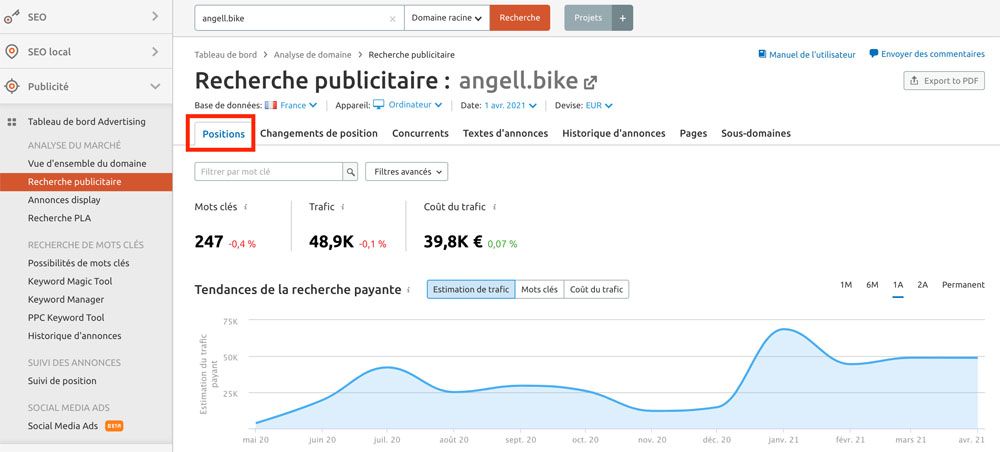Image resolution: width=1000 pixels, height=452 pixels.
Task: Click the Export to PDF button
Action: point(944,81)
